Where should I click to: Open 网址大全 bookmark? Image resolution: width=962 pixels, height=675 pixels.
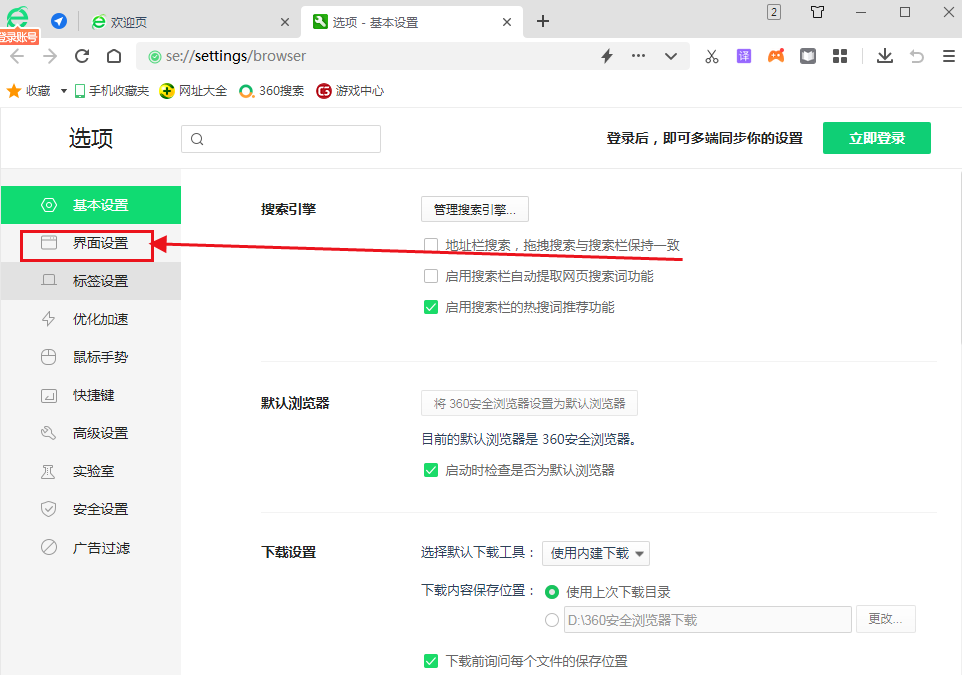coord(193,91)
